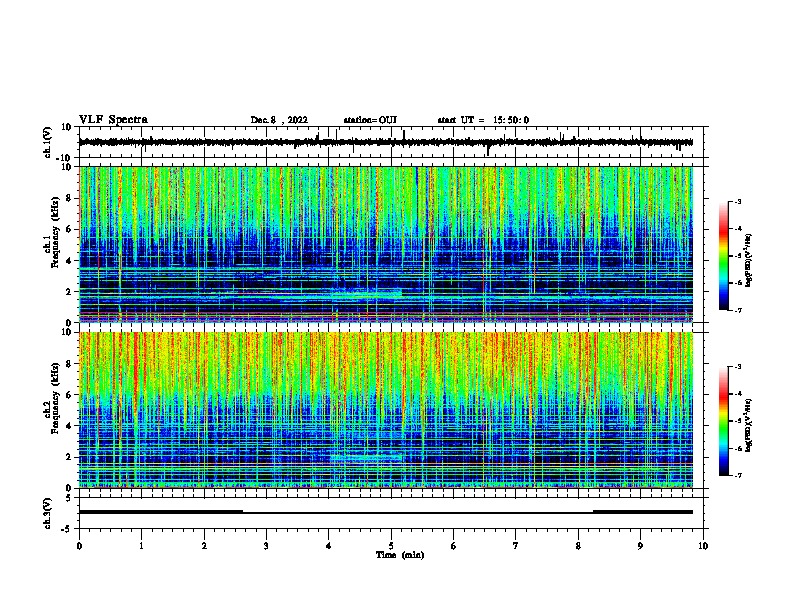The height and width of the screenshot is (612, 792).
Task: Select the "start UT = 15:50: 0" text
Action: (483, 120)
